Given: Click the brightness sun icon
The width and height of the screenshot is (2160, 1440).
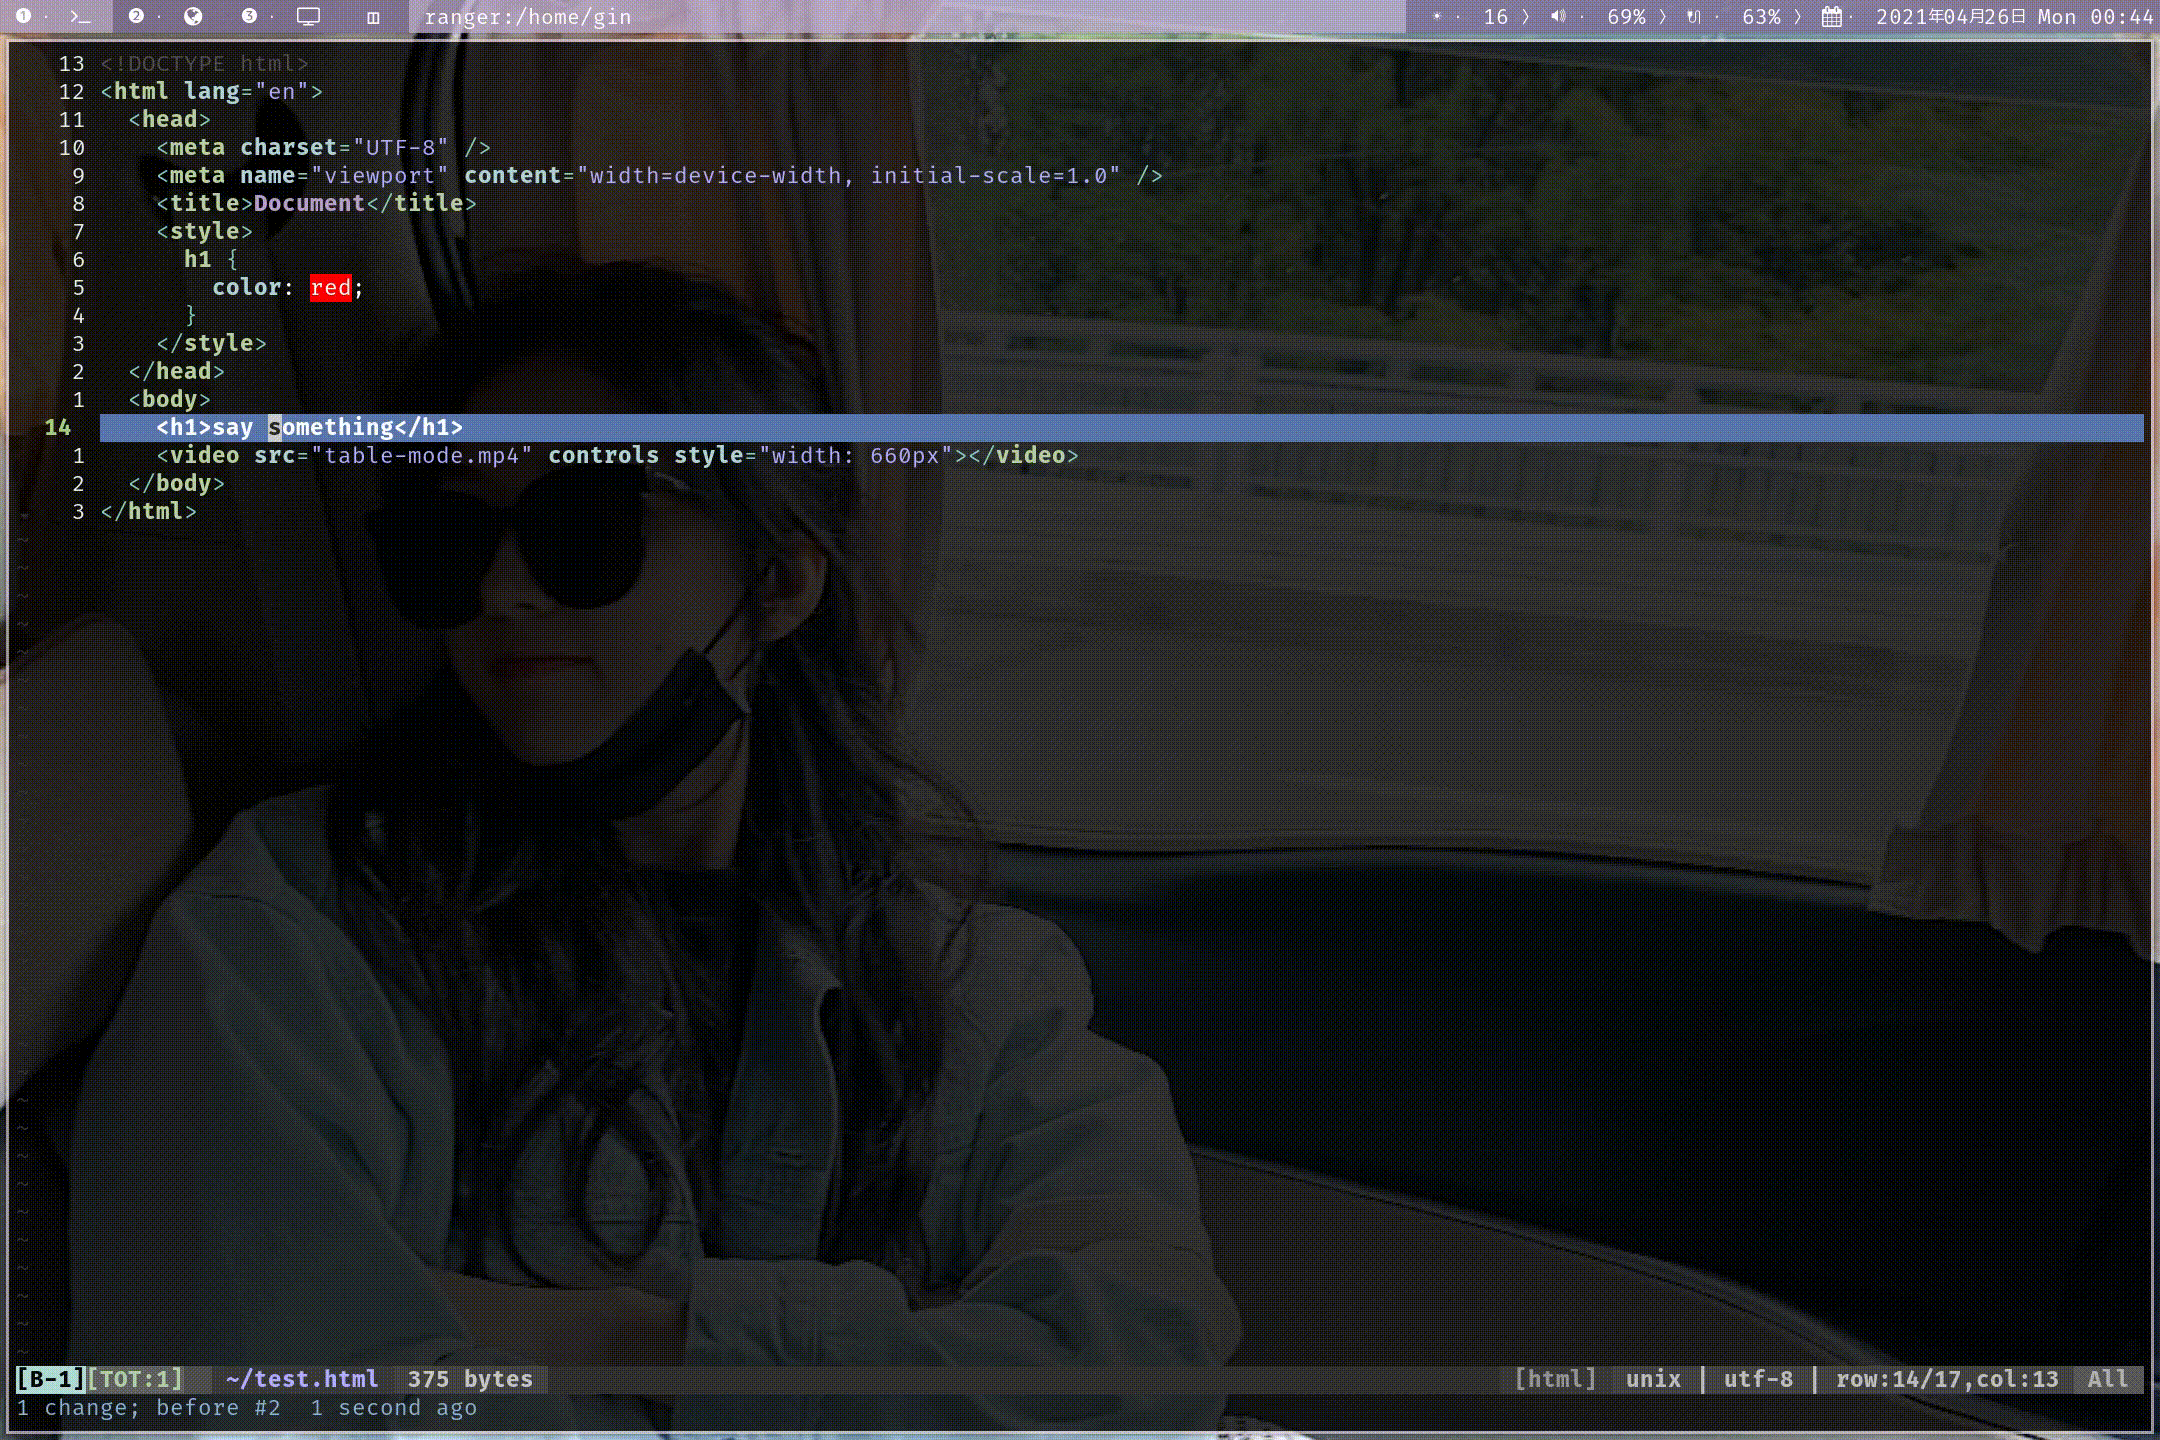Looking at the screenshot, I should pos(1437,17).
